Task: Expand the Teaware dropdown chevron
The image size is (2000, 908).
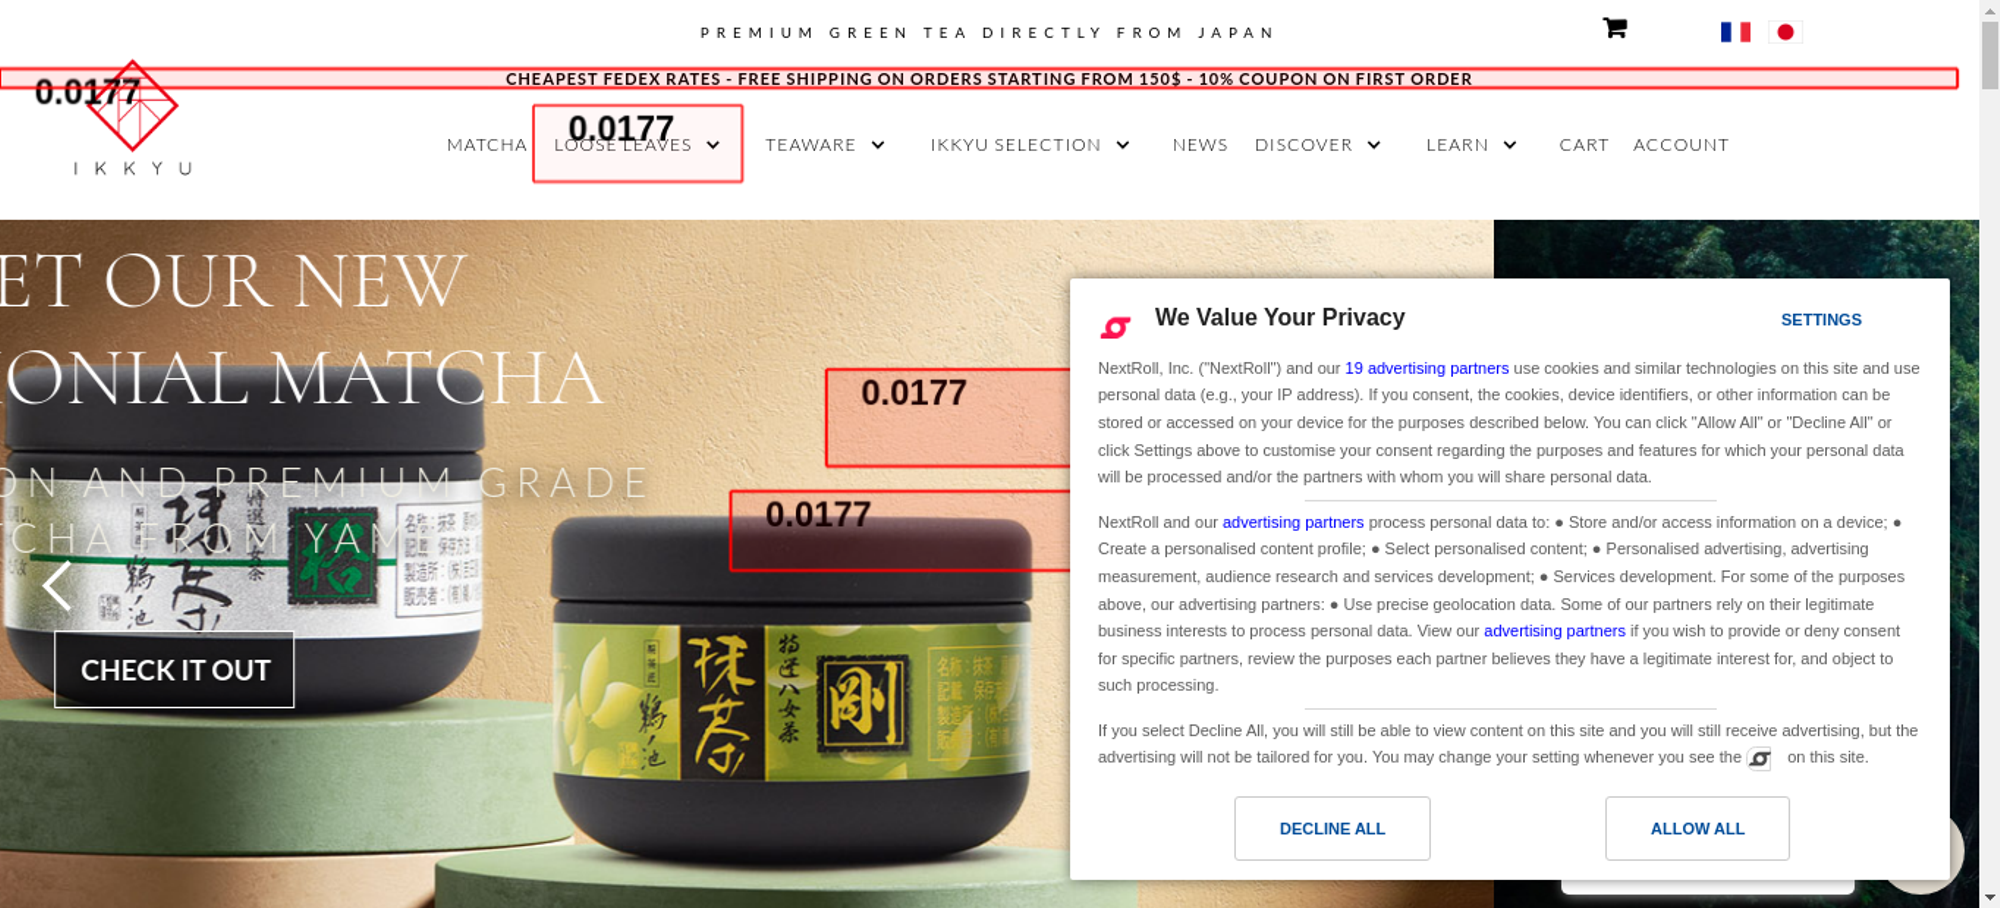Action: coord(878,145)
